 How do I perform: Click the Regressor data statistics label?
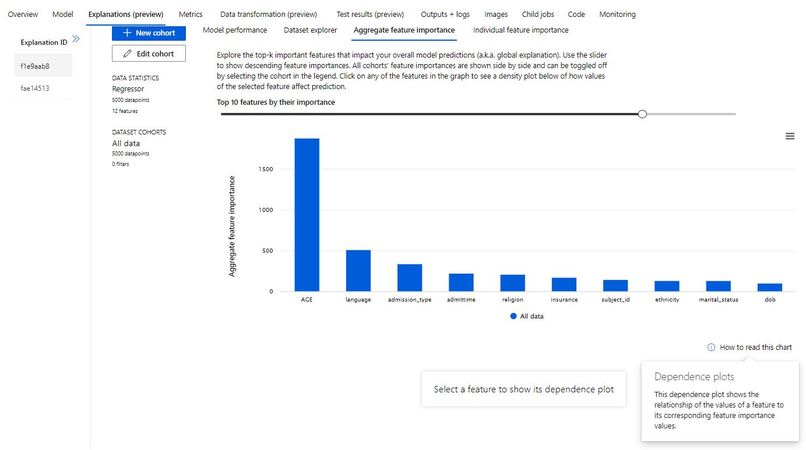128,89
